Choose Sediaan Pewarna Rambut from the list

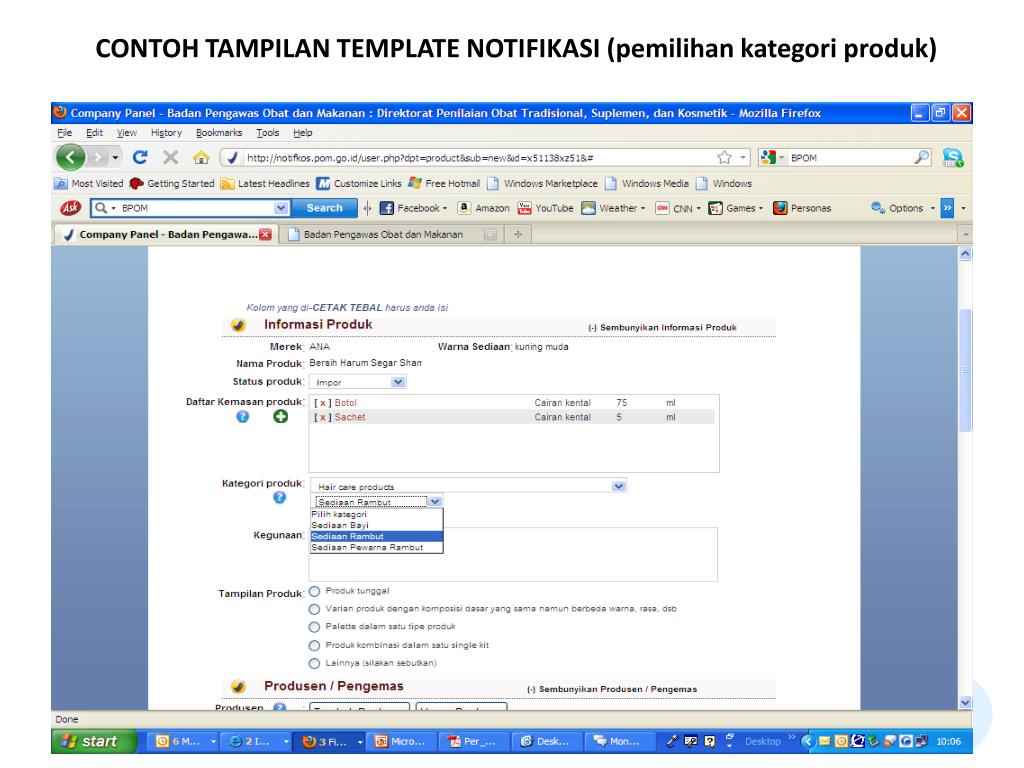point(377,548)
